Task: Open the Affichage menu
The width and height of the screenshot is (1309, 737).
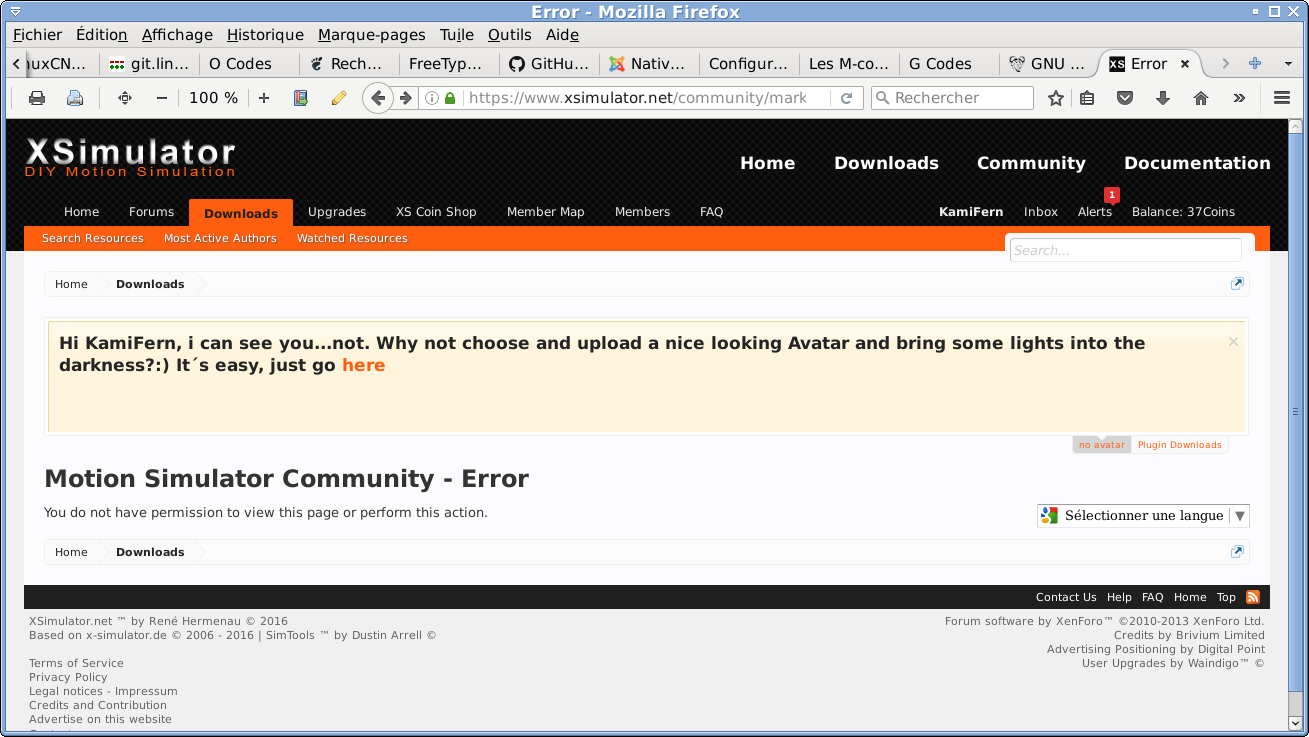Action: 177,35
